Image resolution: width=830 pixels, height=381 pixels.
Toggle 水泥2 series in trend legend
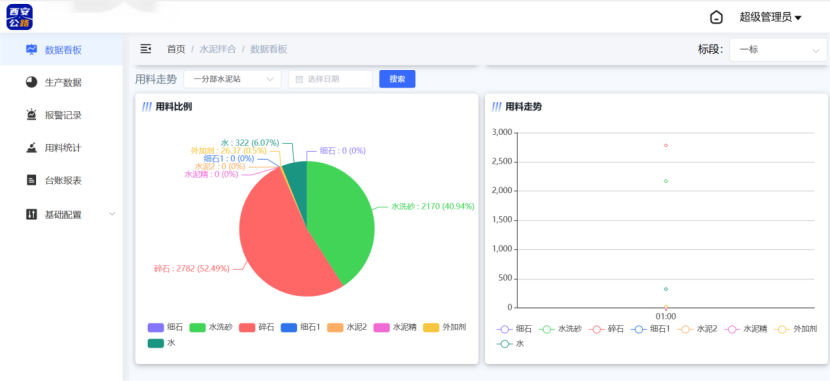pyautogui.click(x=698, y=329)
